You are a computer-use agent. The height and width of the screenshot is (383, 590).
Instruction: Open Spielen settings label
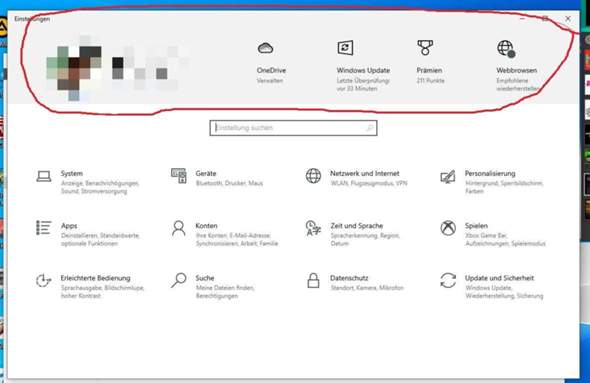pos(476,226)
